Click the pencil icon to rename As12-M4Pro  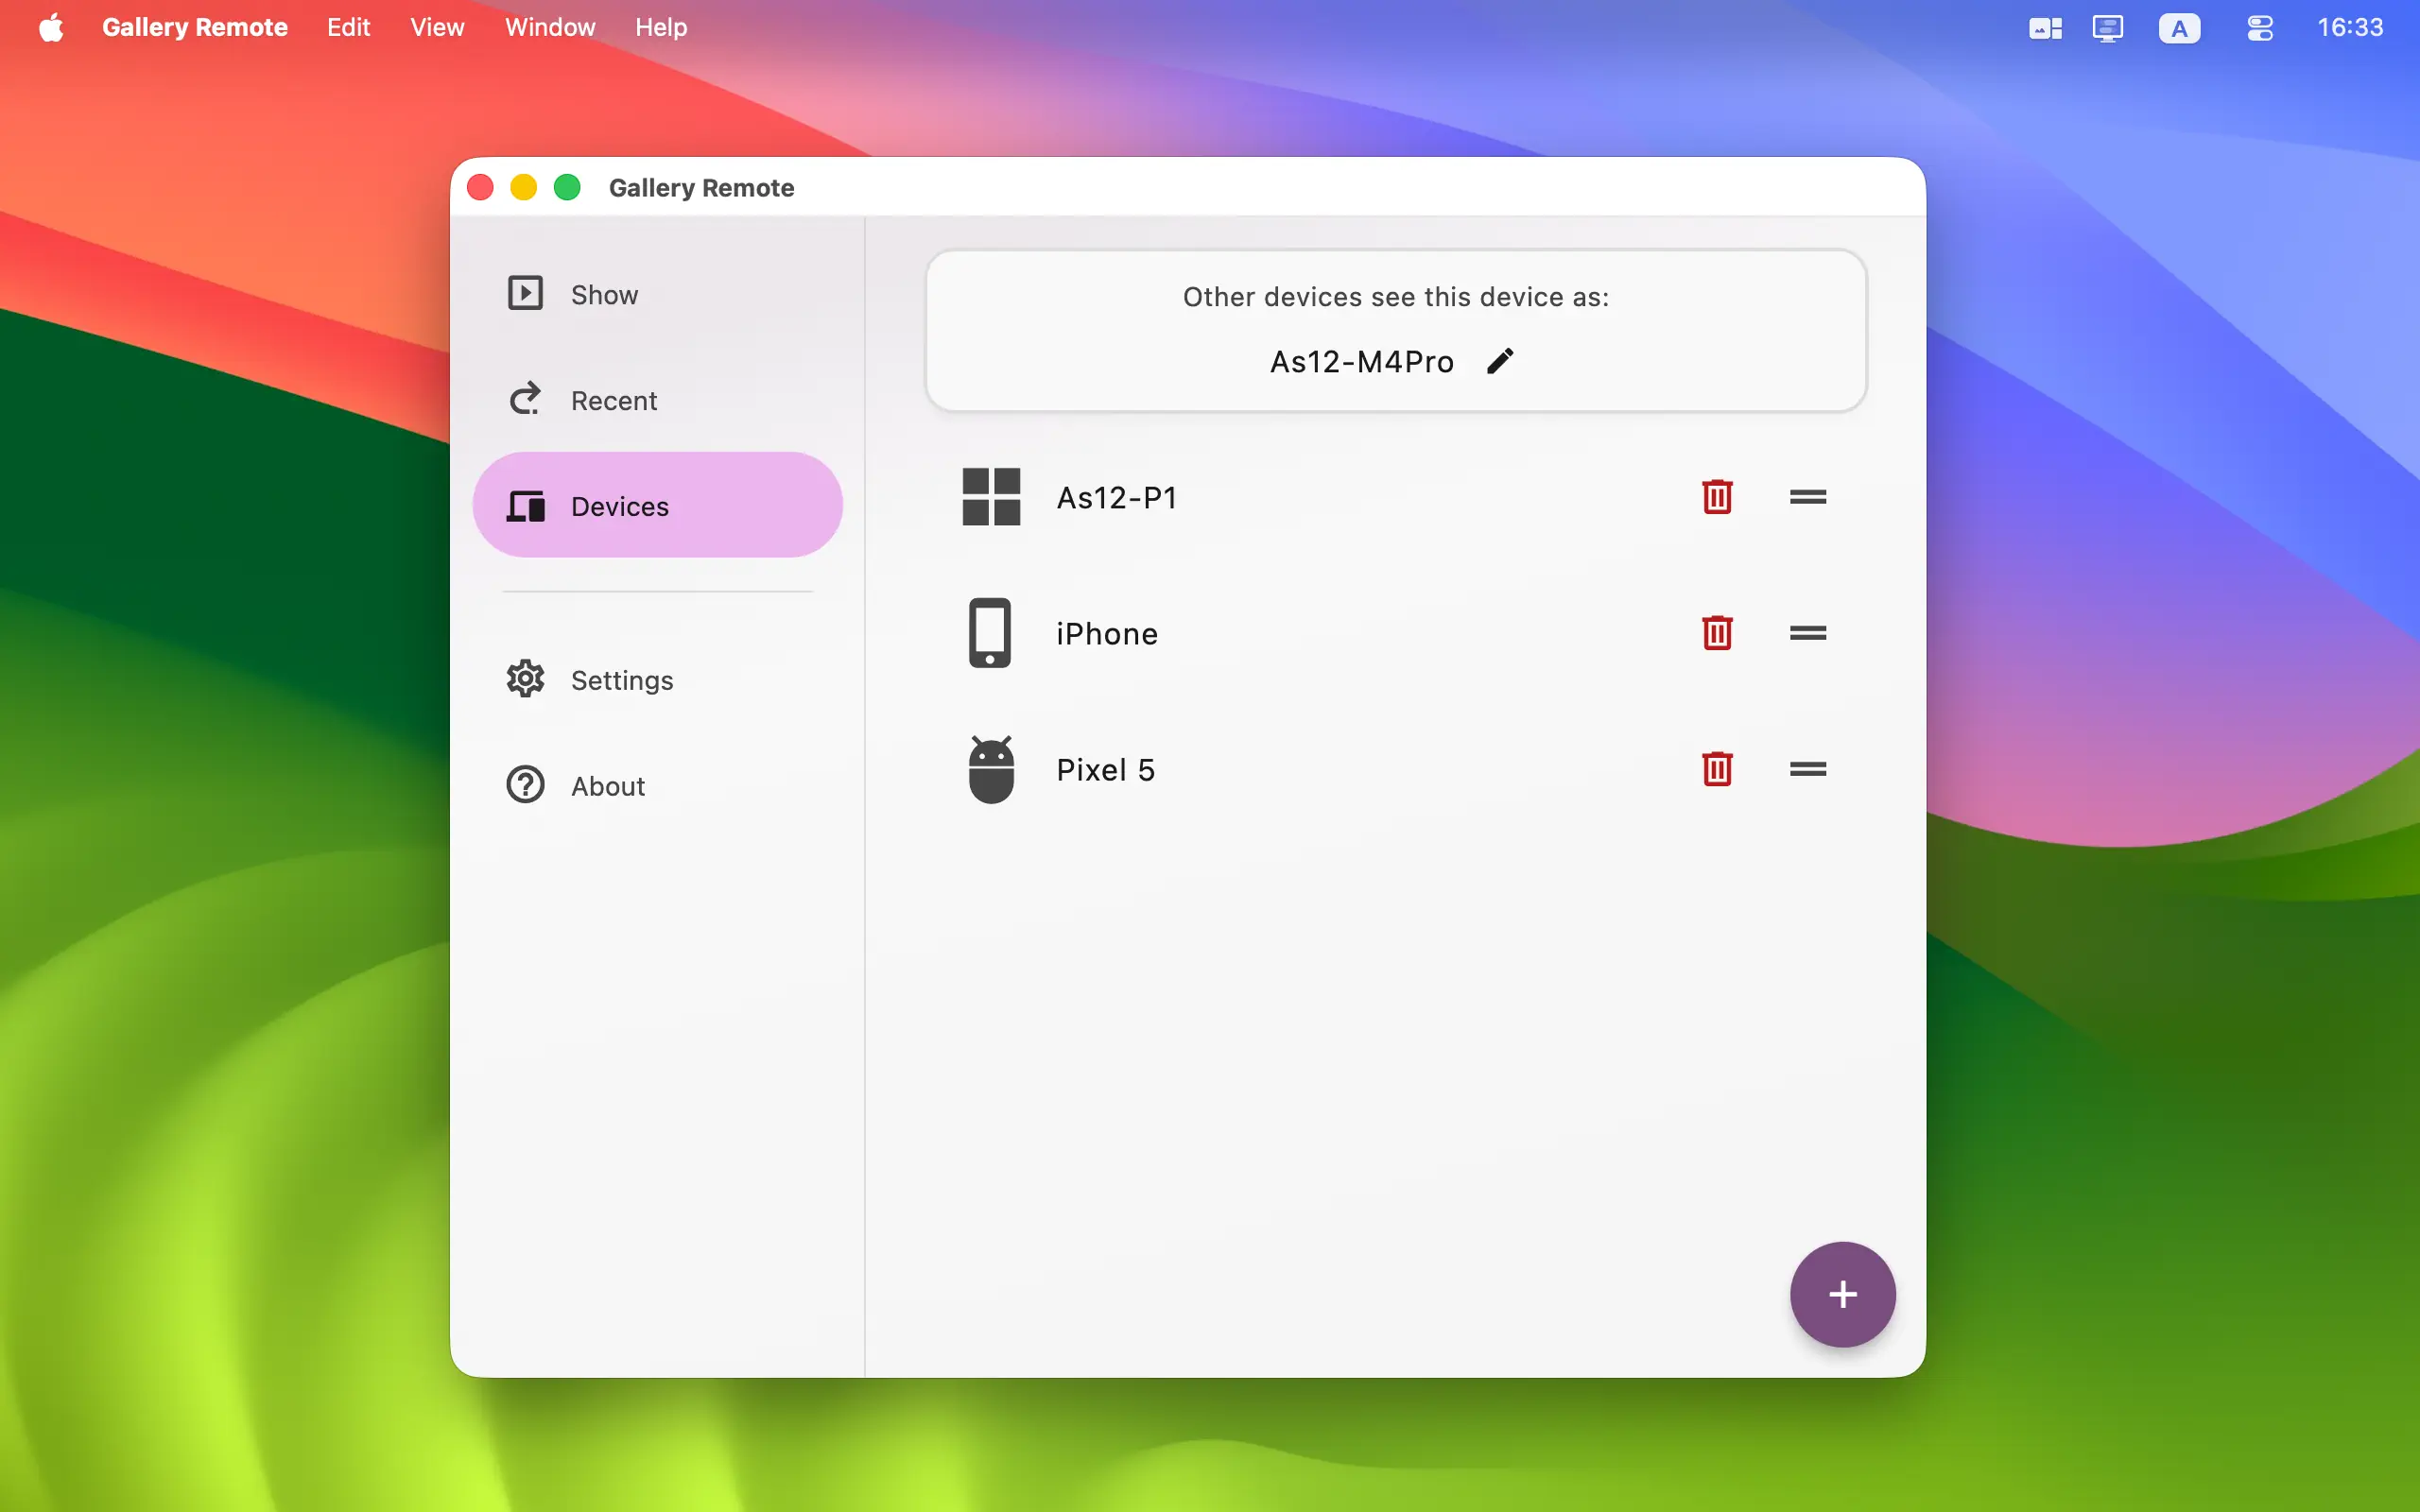coord(1500,361)
